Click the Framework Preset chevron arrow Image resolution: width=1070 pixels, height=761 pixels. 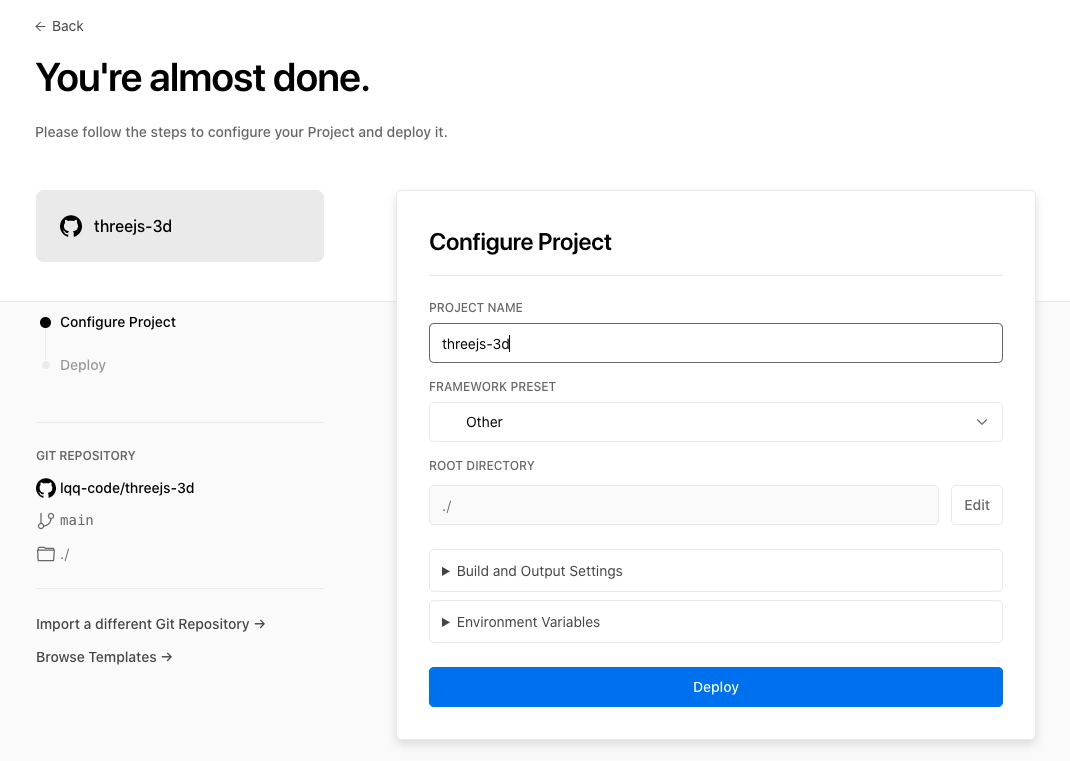click(981, 422)
